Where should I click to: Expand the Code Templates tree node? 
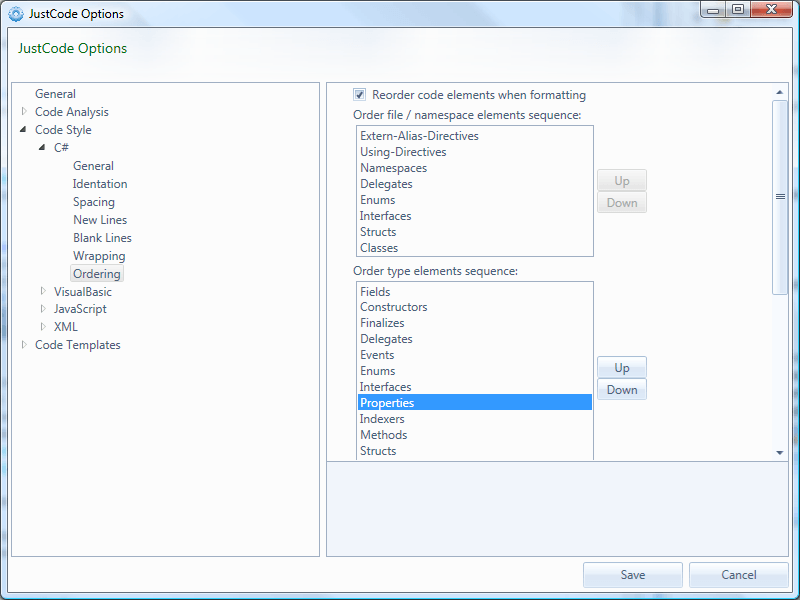point(24,345)
